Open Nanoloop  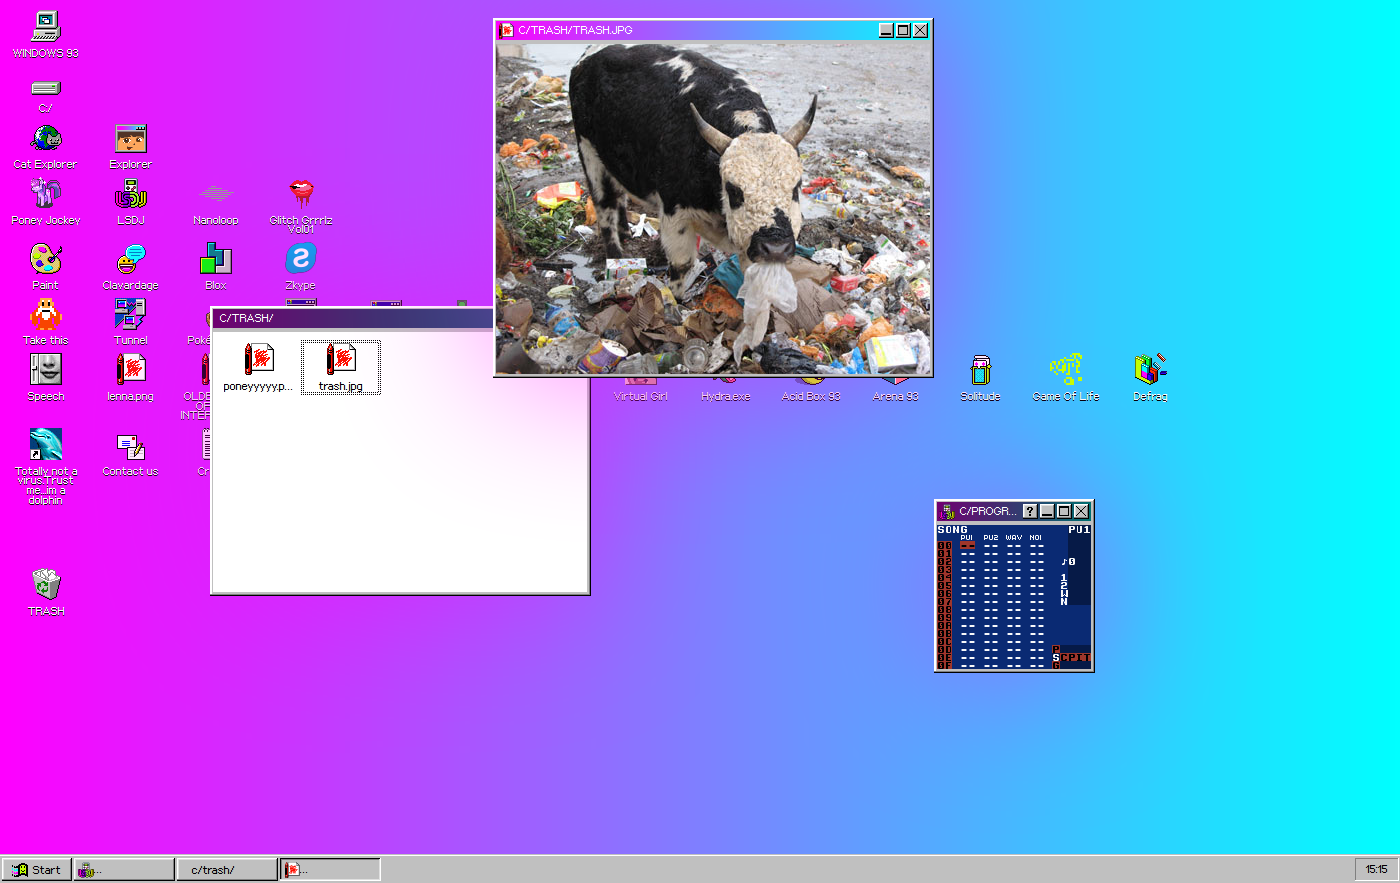[215, 197]
